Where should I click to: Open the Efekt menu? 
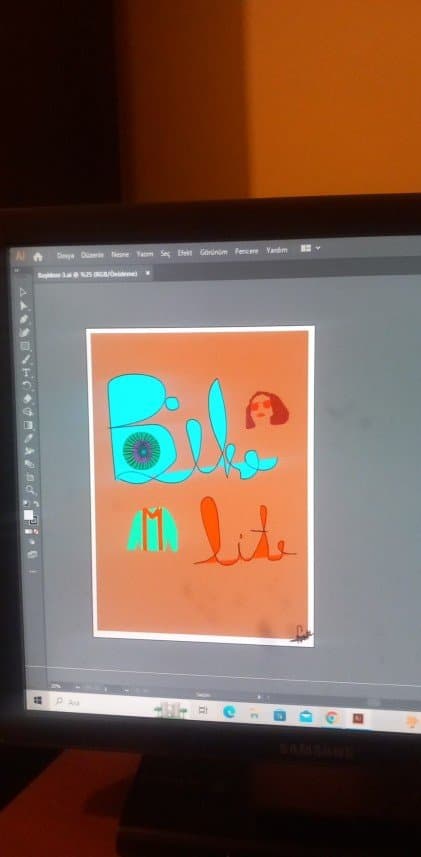[185, 253]
